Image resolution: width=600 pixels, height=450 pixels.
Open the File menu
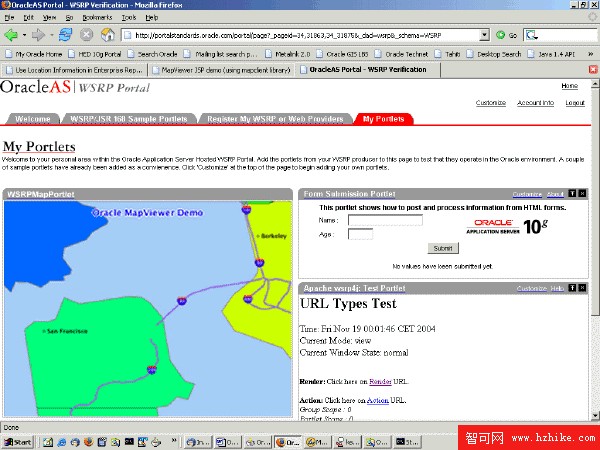click(9, 18)
